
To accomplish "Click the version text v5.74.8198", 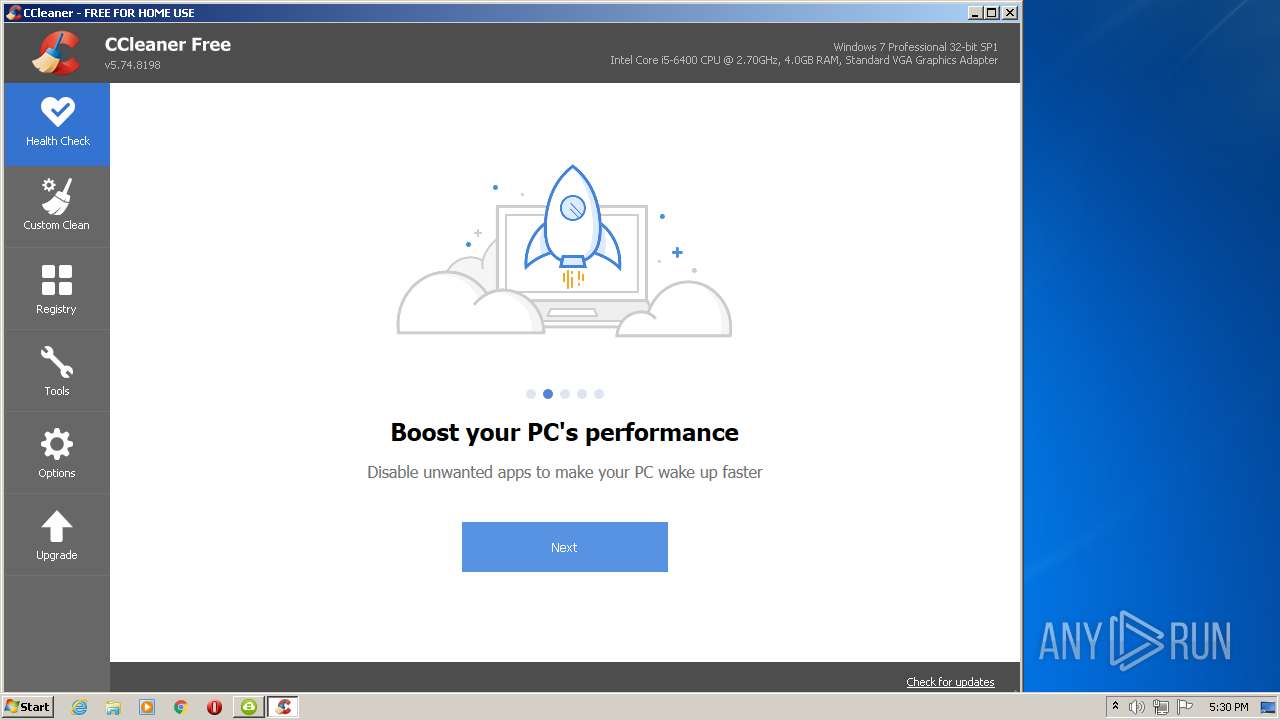I will pyautogui.click(x=132, y=65).
